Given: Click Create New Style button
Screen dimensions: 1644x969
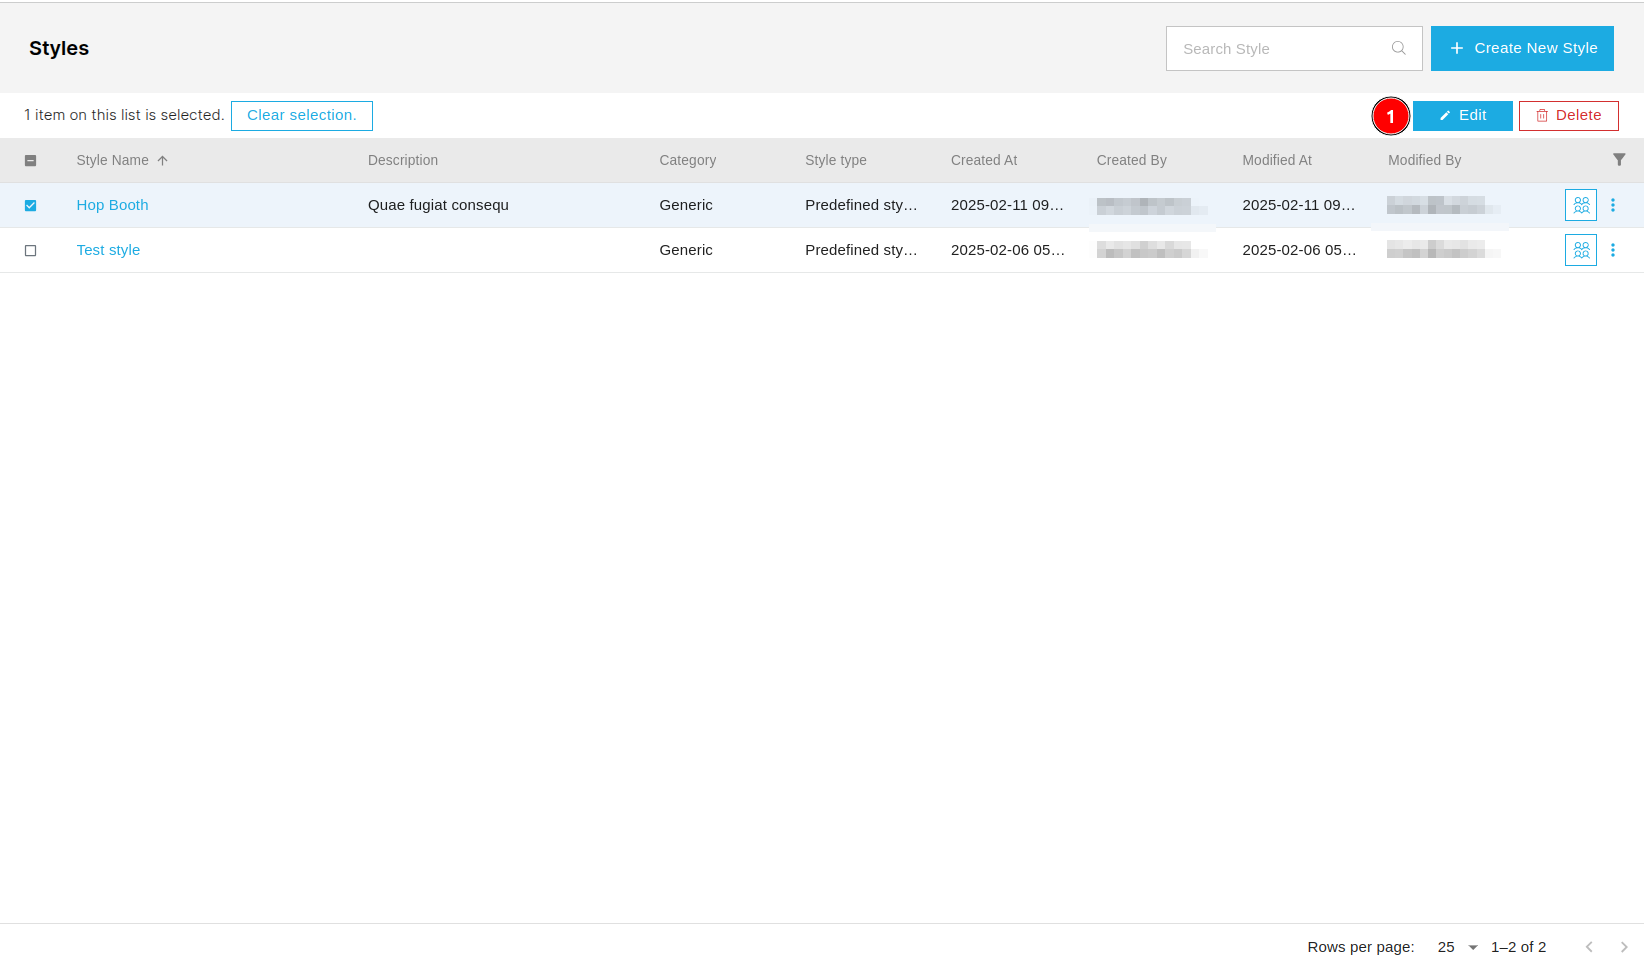Looking at the screenshot, I should (1522, 48).
